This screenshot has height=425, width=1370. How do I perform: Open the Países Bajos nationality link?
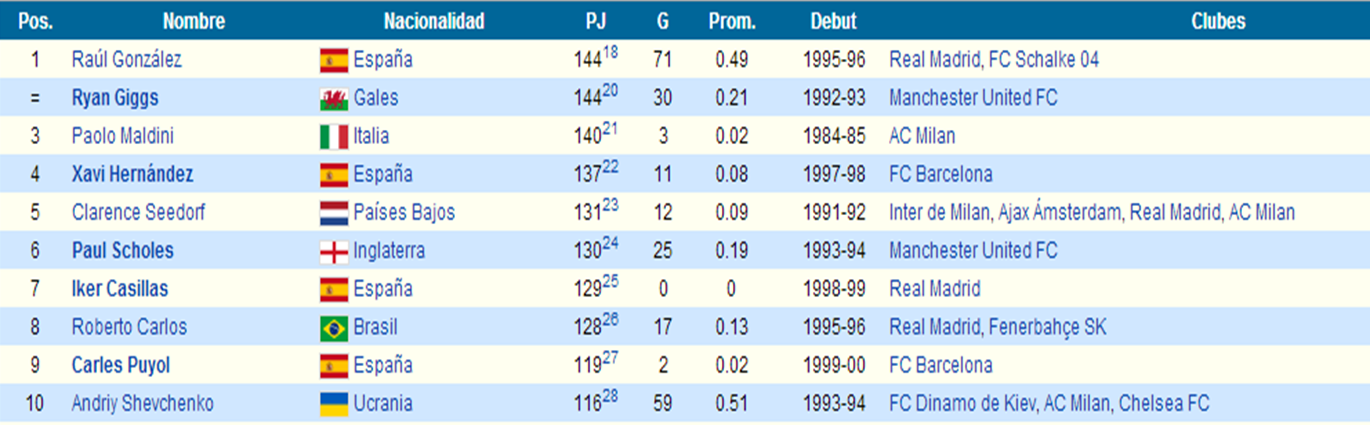404,213
